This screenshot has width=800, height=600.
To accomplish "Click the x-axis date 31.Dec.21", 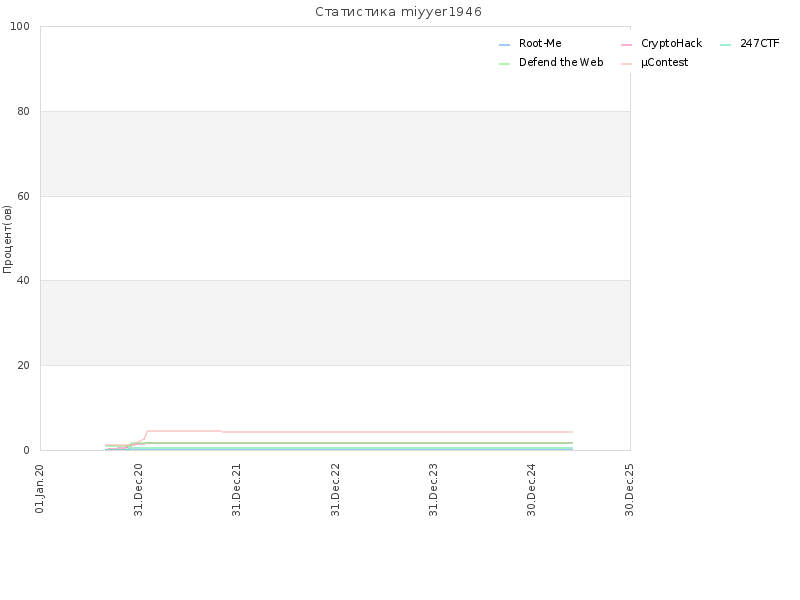I will (236, 490).
